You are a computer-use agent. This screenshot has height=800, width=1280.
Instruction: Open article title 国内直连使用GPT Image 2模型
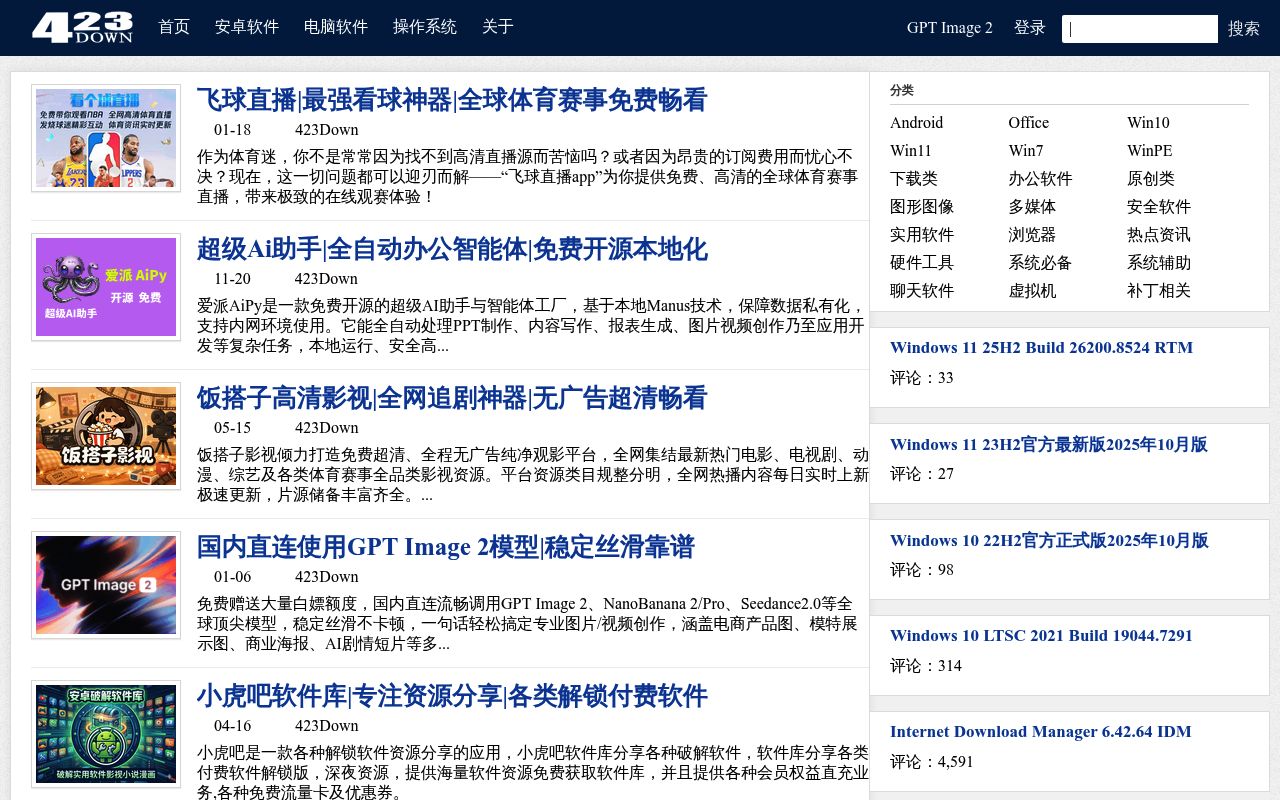click(x=445, y=547)
